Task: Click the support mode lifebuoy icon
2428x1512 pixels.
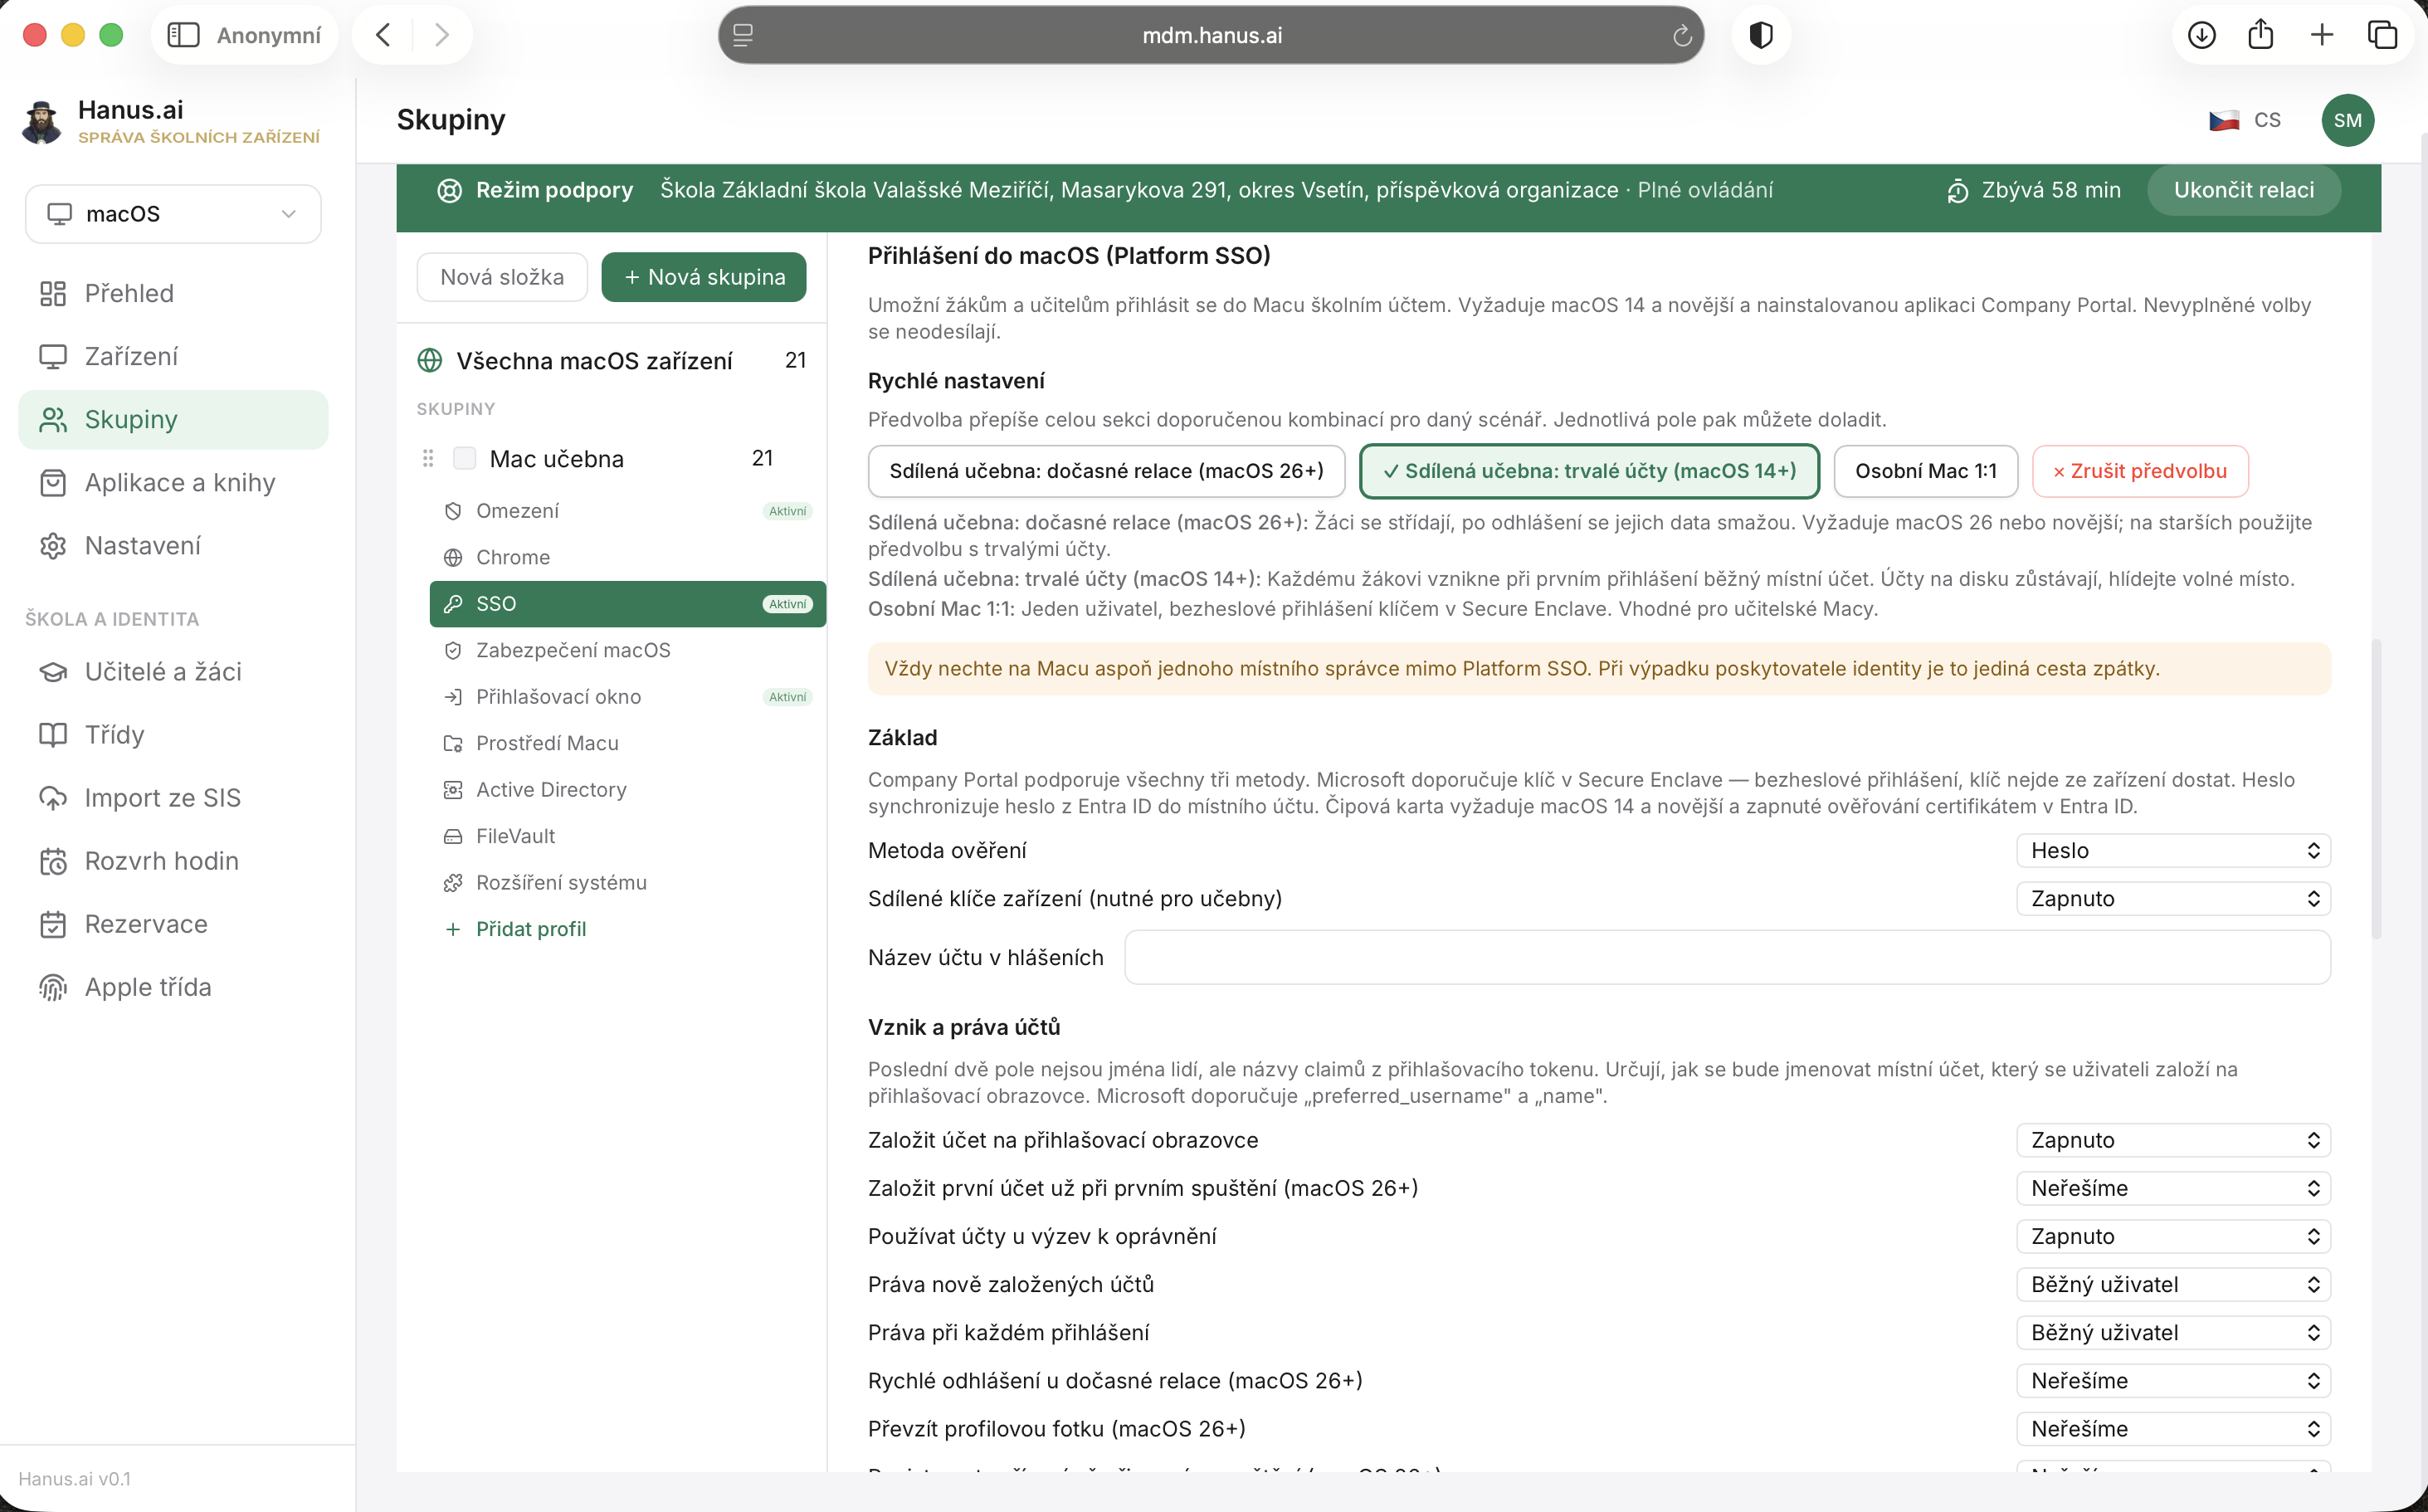Action: [449, 190]
